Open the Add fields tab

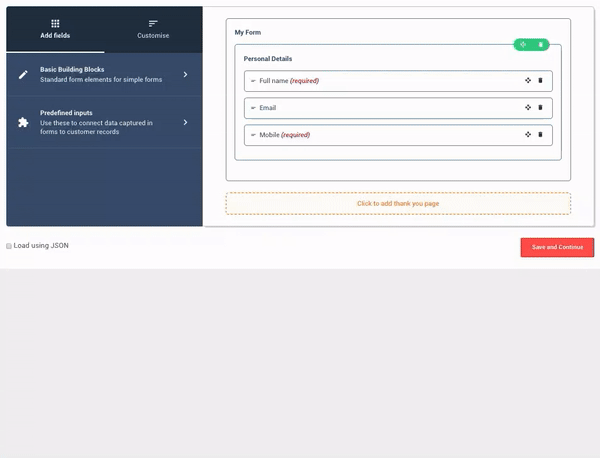55,29
